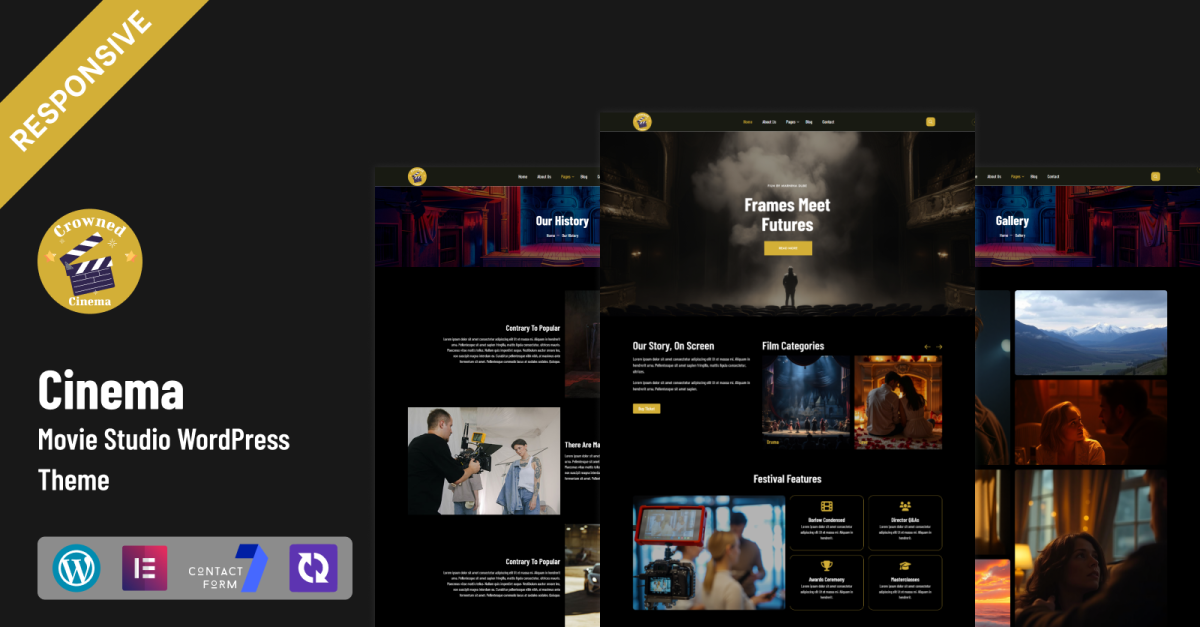Screen dimensions: 1200x627
Task: Click the Contact Form 7 icon
Action: click(x=228, y=568)
